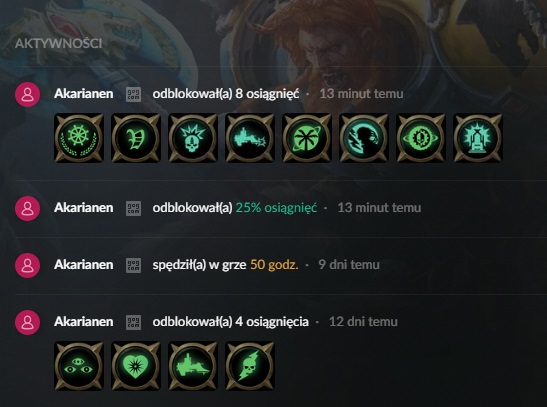
Task: Open the firing spaceship achievement icon
Action: pyautogui.click(x=249, y=138)
